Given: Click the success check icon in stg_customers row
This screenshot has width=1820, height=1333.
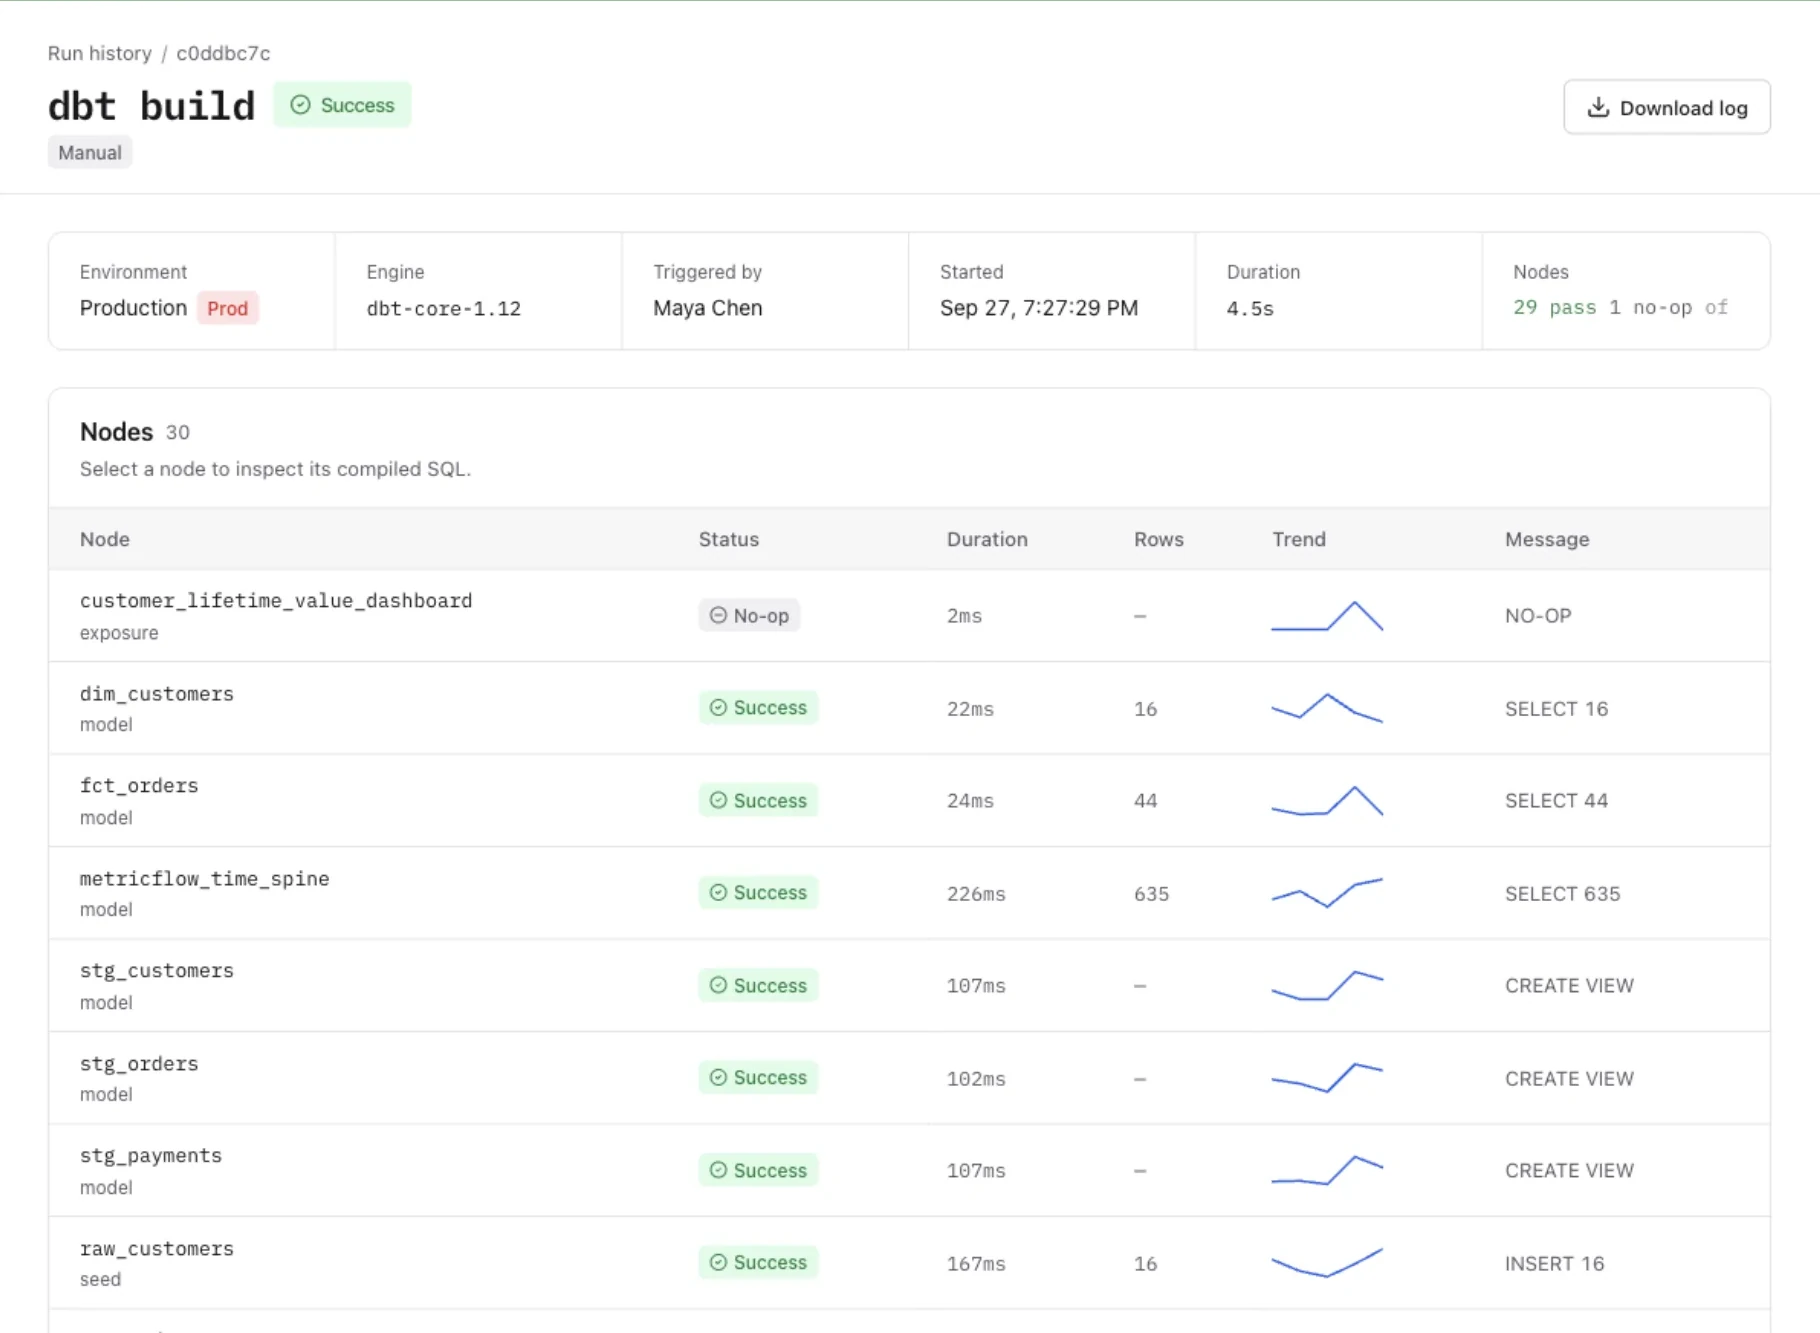Looking at the screenshot, I should (718, 985).
